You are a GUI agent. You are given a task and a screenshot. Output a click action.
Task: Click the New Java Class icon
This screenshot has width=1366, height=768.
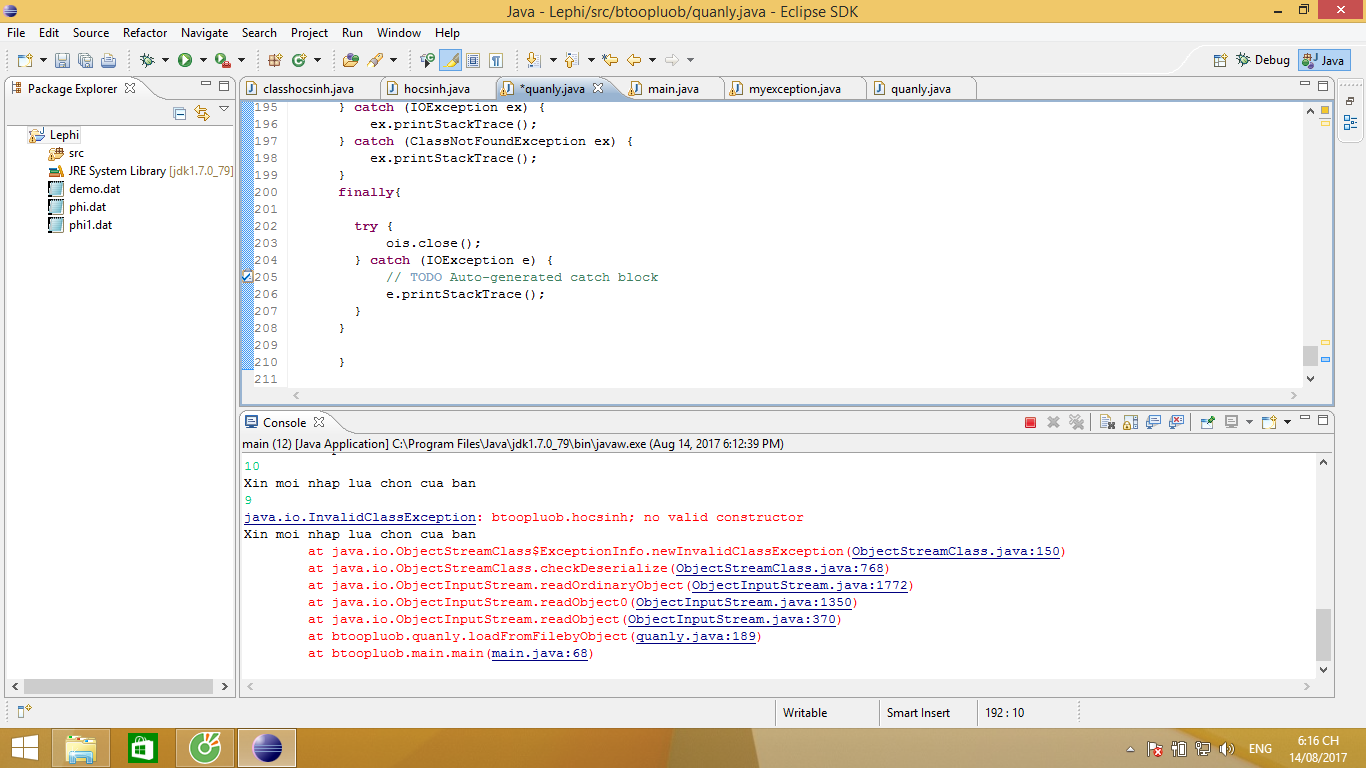tap(298, 60)
